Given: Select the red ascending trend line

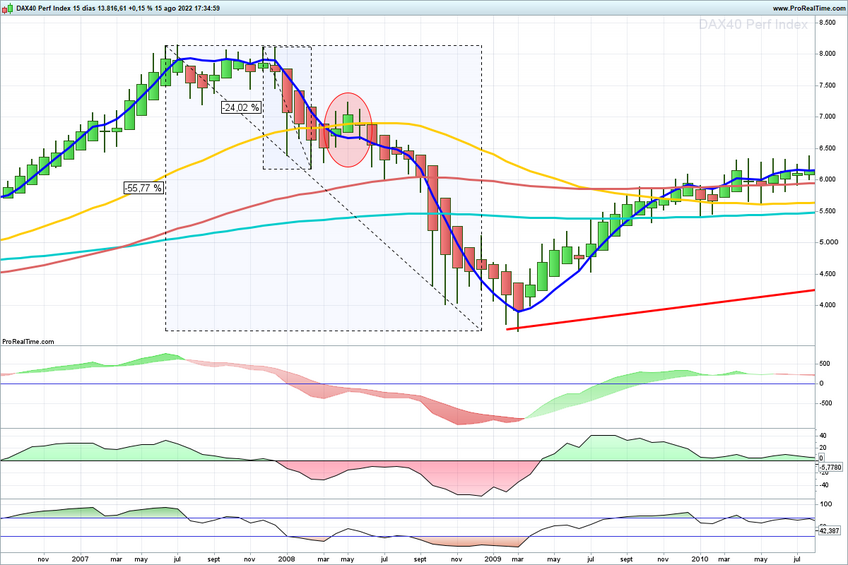Looking at the screenshot, I should click(660, 310).
